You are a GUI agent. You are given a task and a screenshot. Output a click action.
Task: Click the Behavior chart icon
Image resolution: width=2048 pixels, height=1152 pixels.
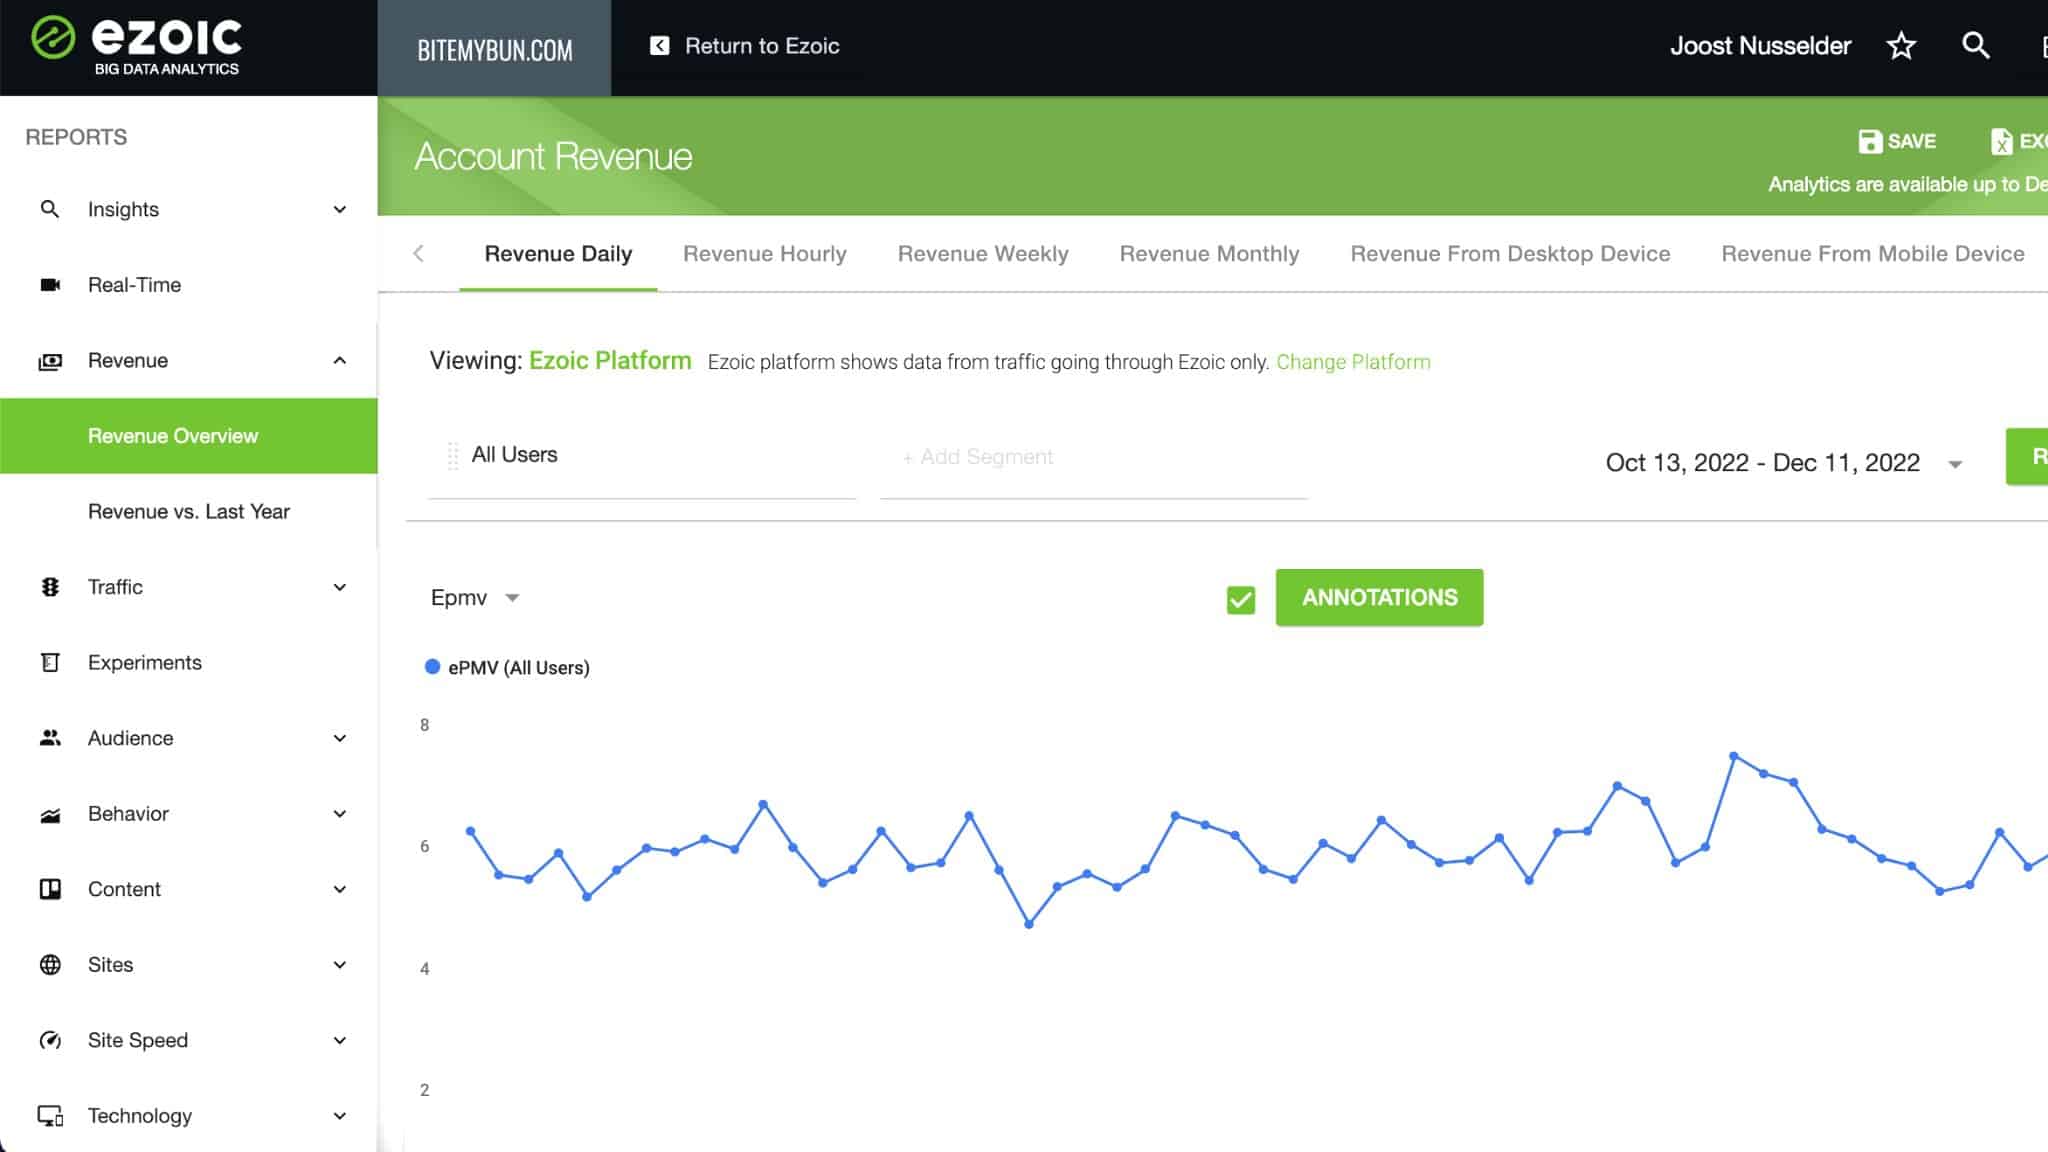coord(50,814)
